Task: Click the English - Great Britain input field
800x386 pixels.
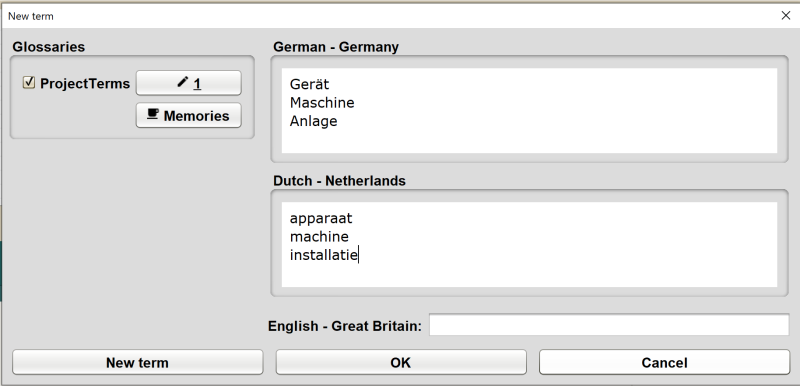Action: 609,325
